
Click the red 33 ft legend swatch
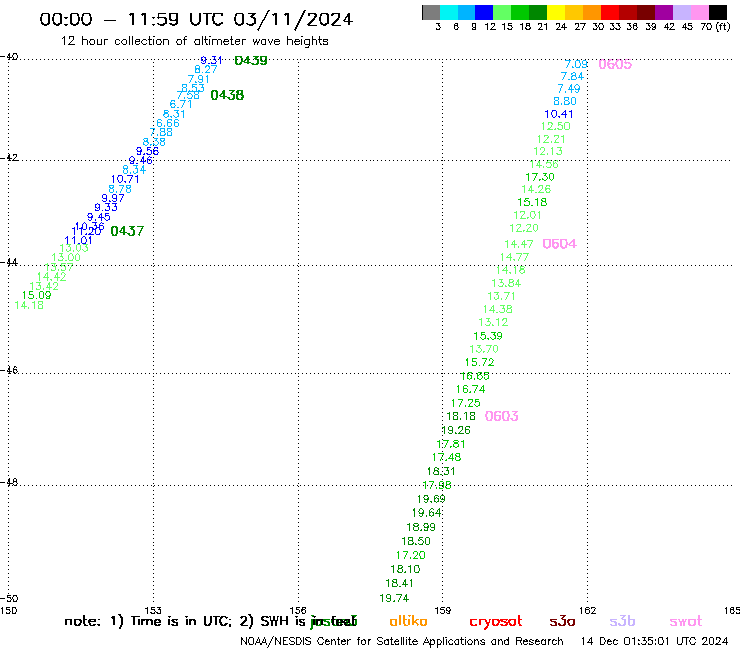(x=610, y=13)
